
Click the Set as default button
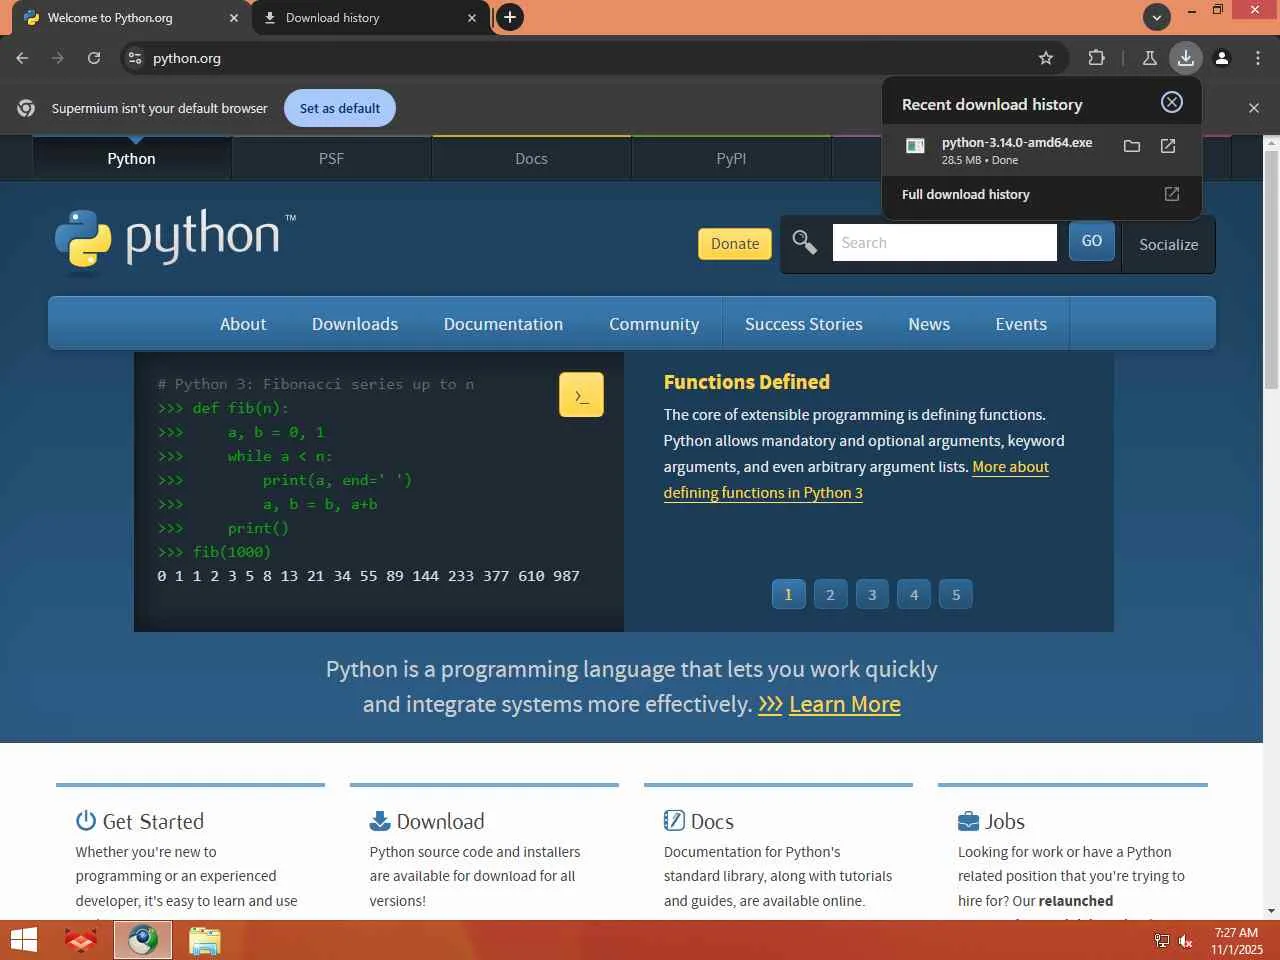tap(340, 108)
